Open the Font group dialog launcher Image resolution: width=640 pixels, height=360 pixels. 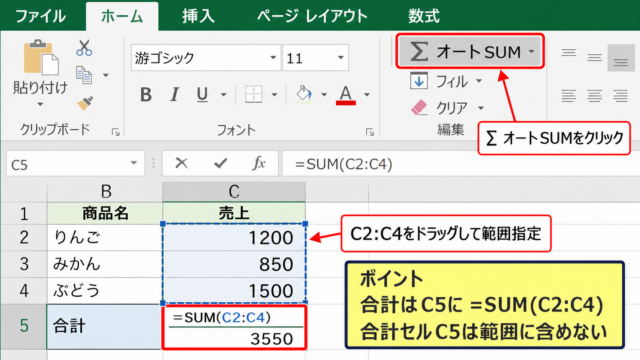click(x=370, y=132)
